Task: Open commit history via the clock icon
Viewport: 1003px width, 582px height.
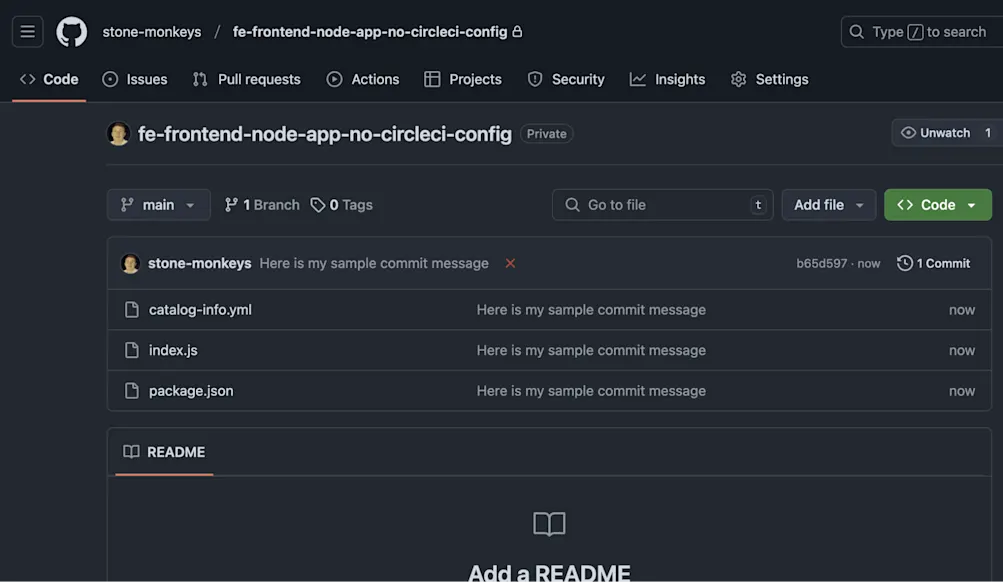Action: tap(904, 263)
